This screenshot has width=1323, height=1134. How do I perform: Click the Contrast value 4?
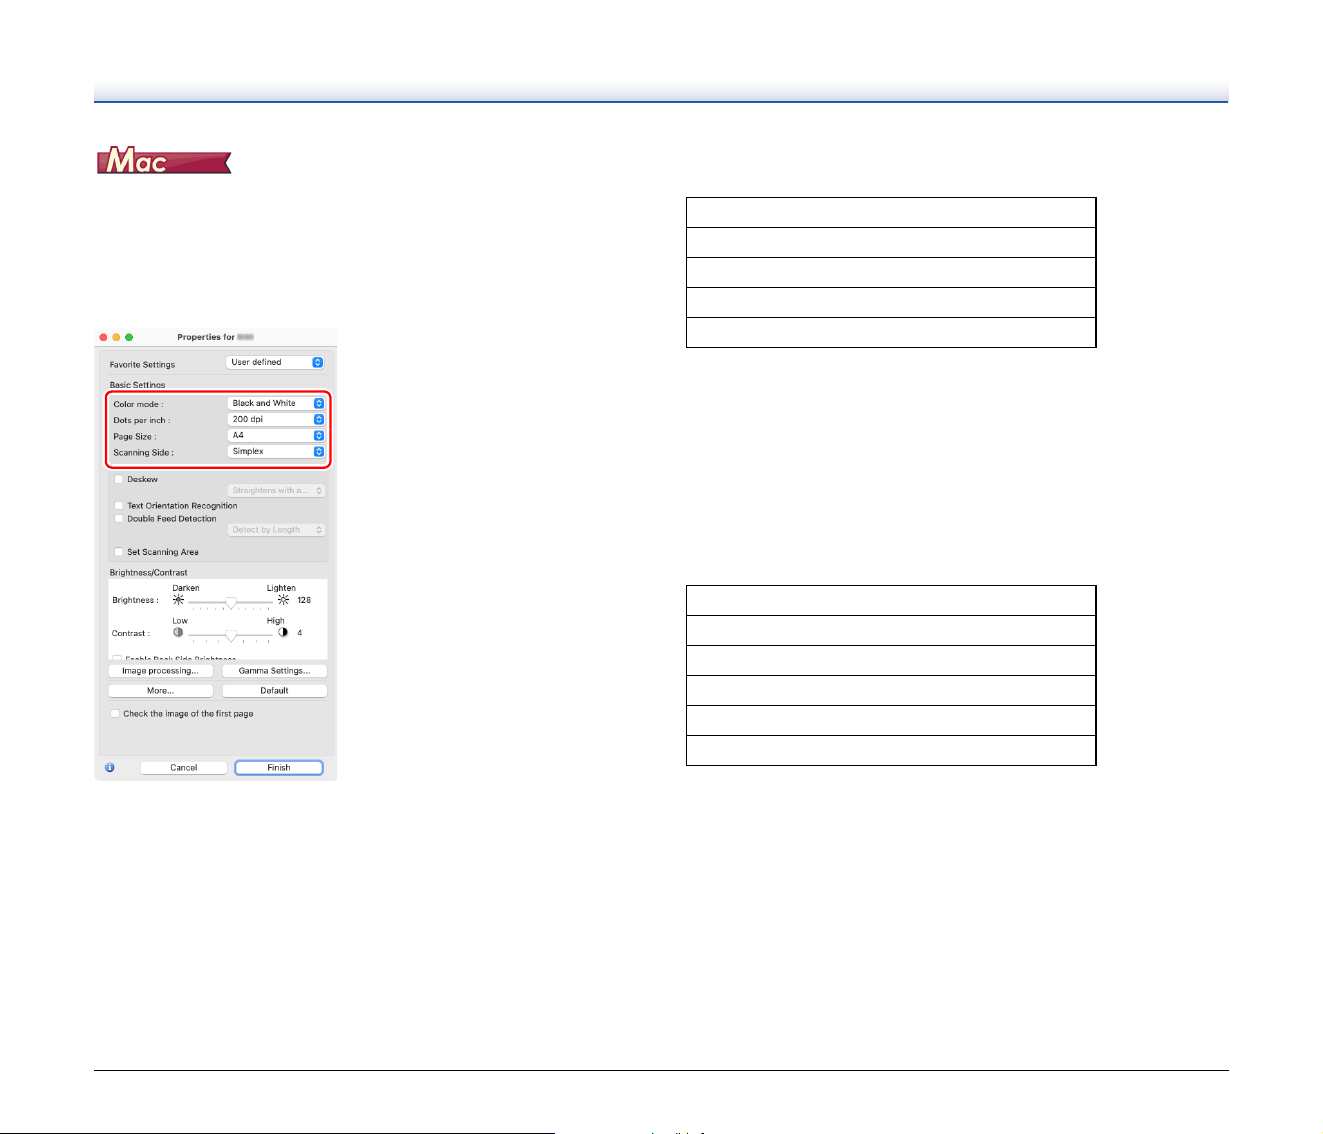point(300,633)
